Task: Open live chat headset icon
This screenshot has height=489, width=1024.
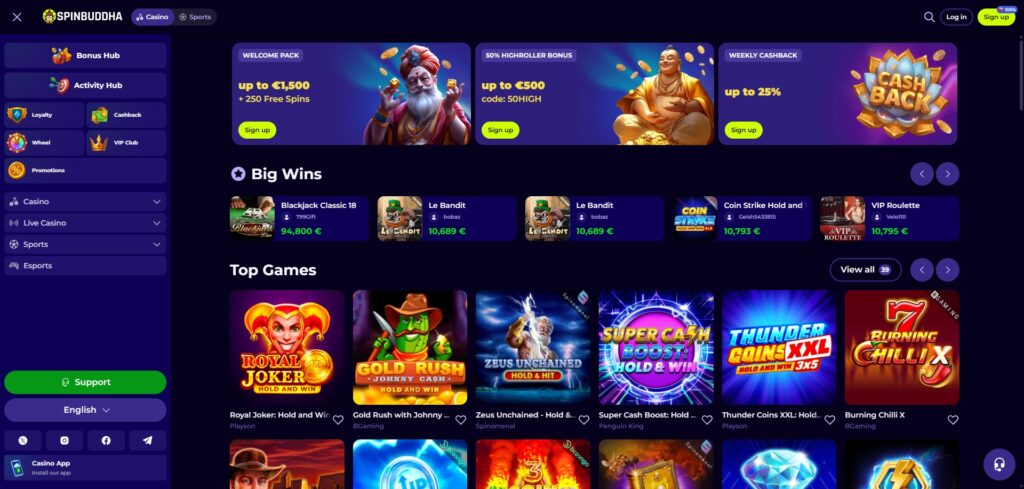Action: pos(999,464)
